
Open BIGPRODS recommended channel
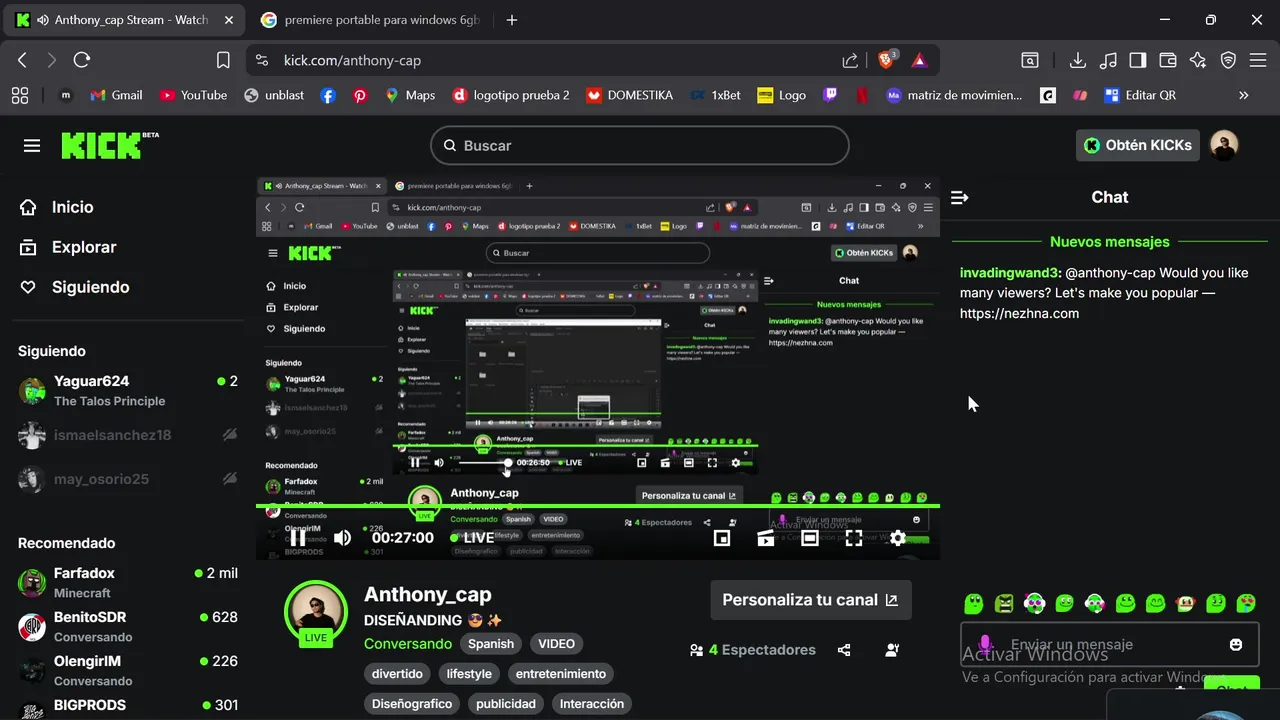128,707
